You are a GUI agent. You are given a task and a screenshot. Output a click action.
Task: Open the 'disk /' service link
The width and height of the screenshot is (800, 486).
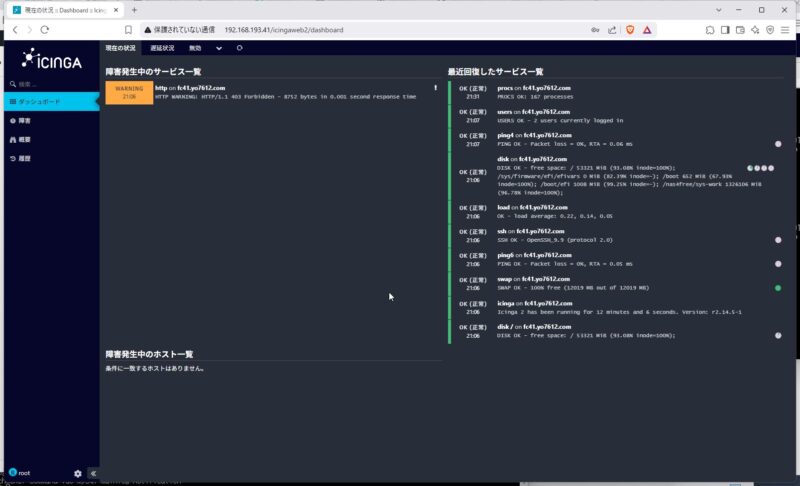(x=505, y=326)
